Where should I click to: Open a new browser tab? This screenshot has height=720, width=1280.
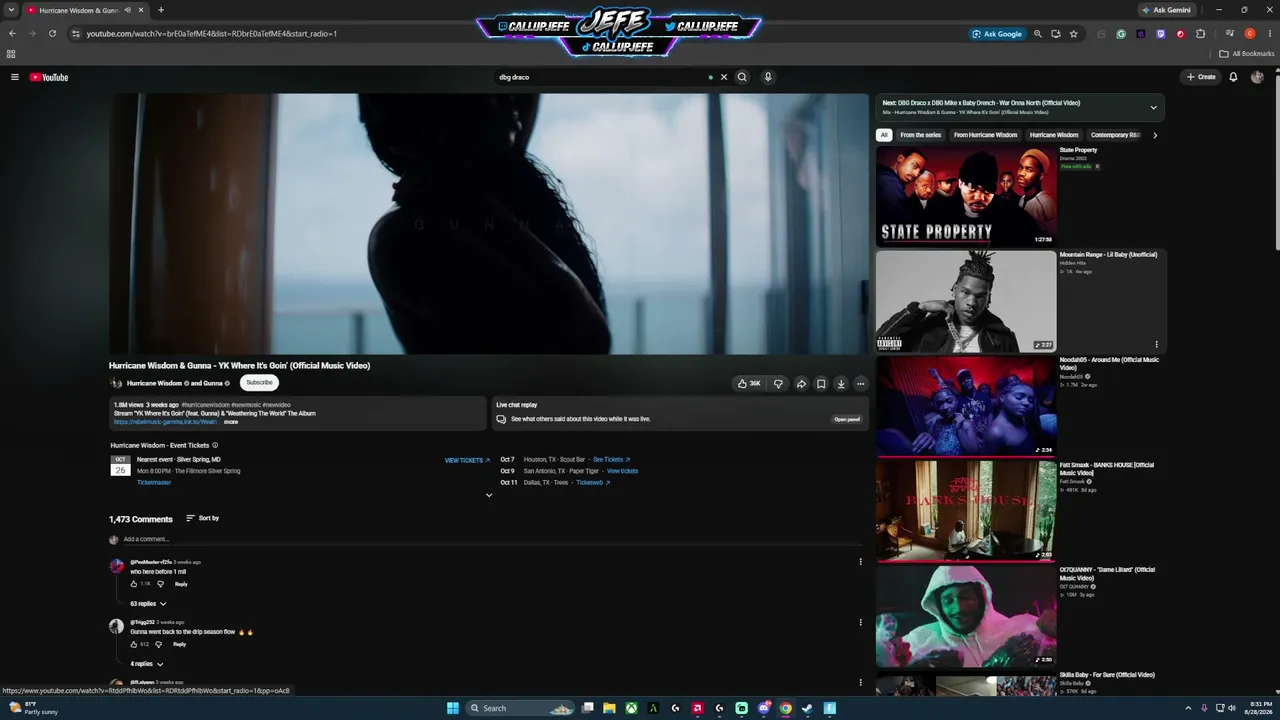[x=161, y=10]
